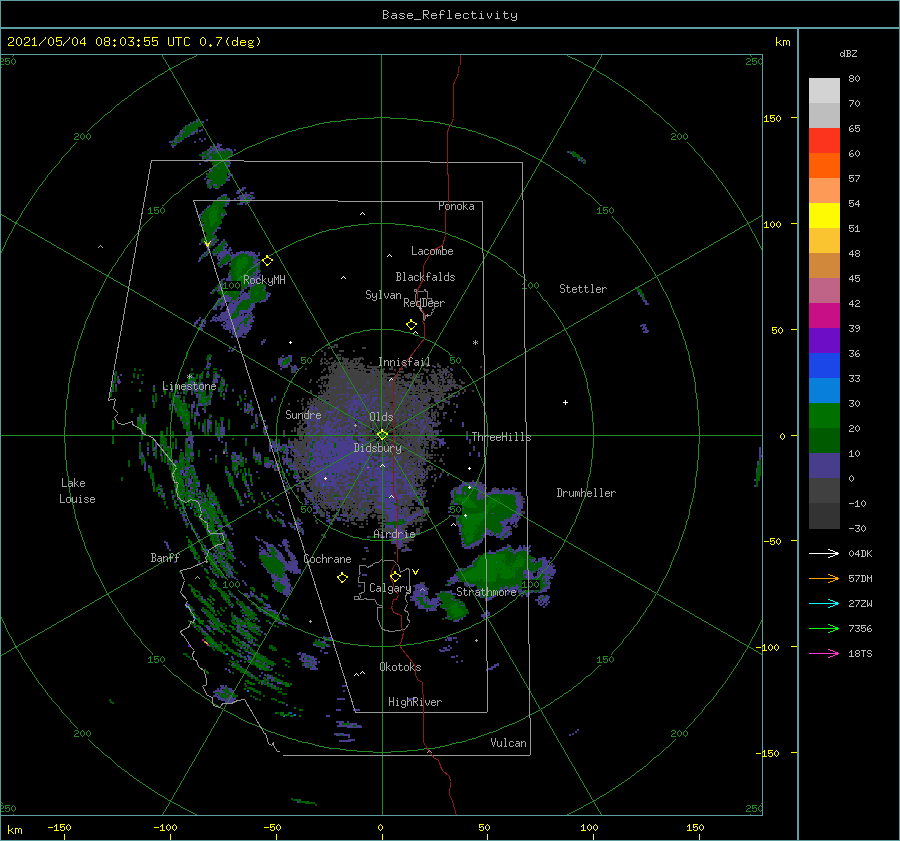Click the Sylvan label
900x841 pixels.
point(383,295)
